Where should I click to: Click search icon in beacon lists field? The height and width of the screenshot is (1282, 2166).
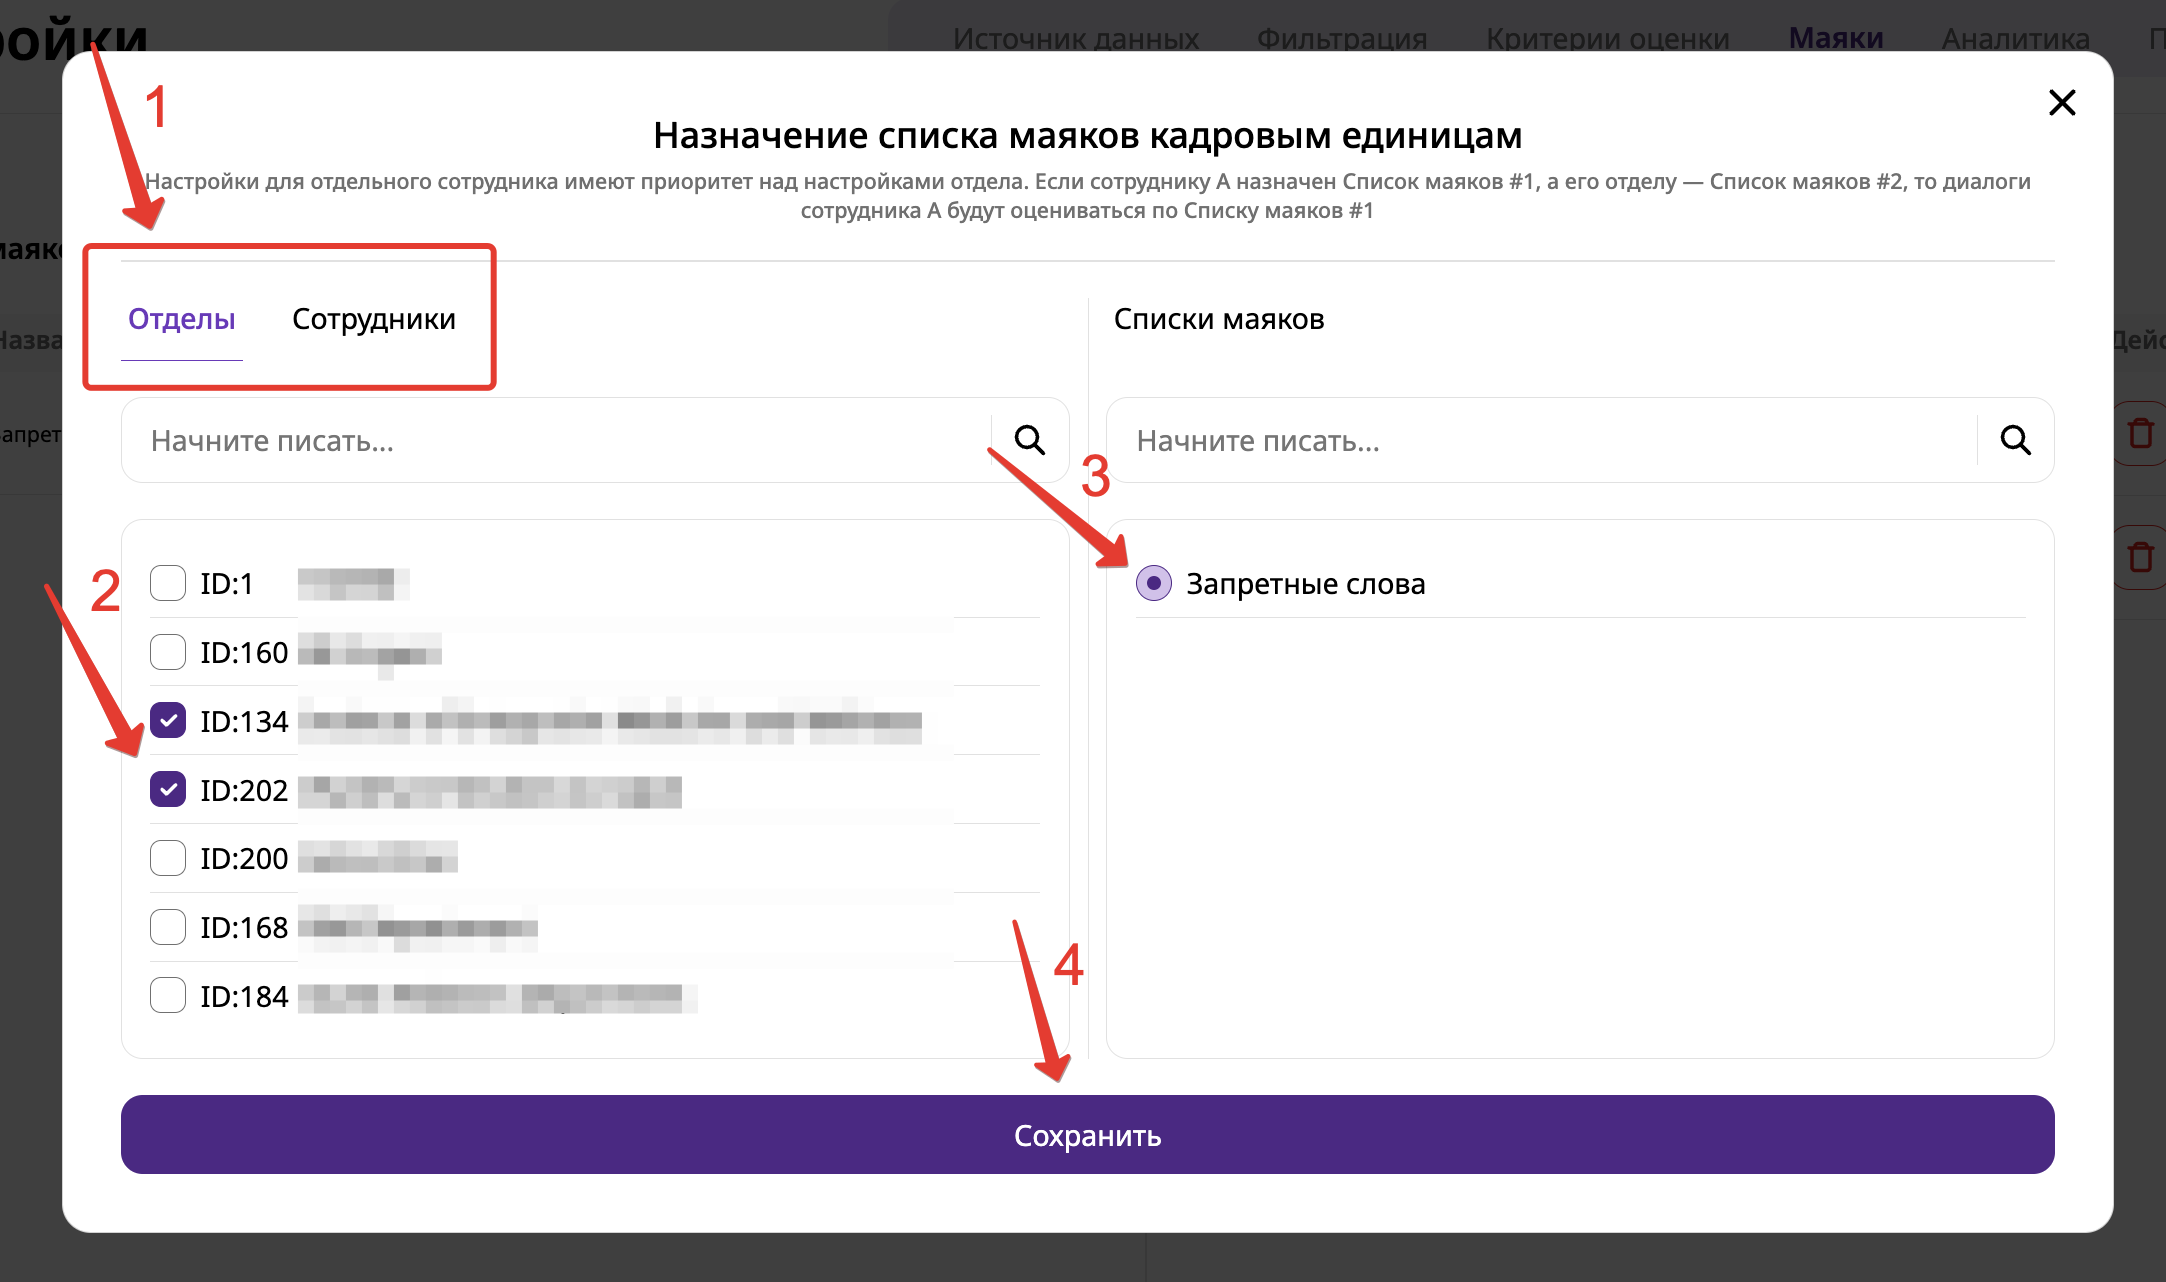2014,440
